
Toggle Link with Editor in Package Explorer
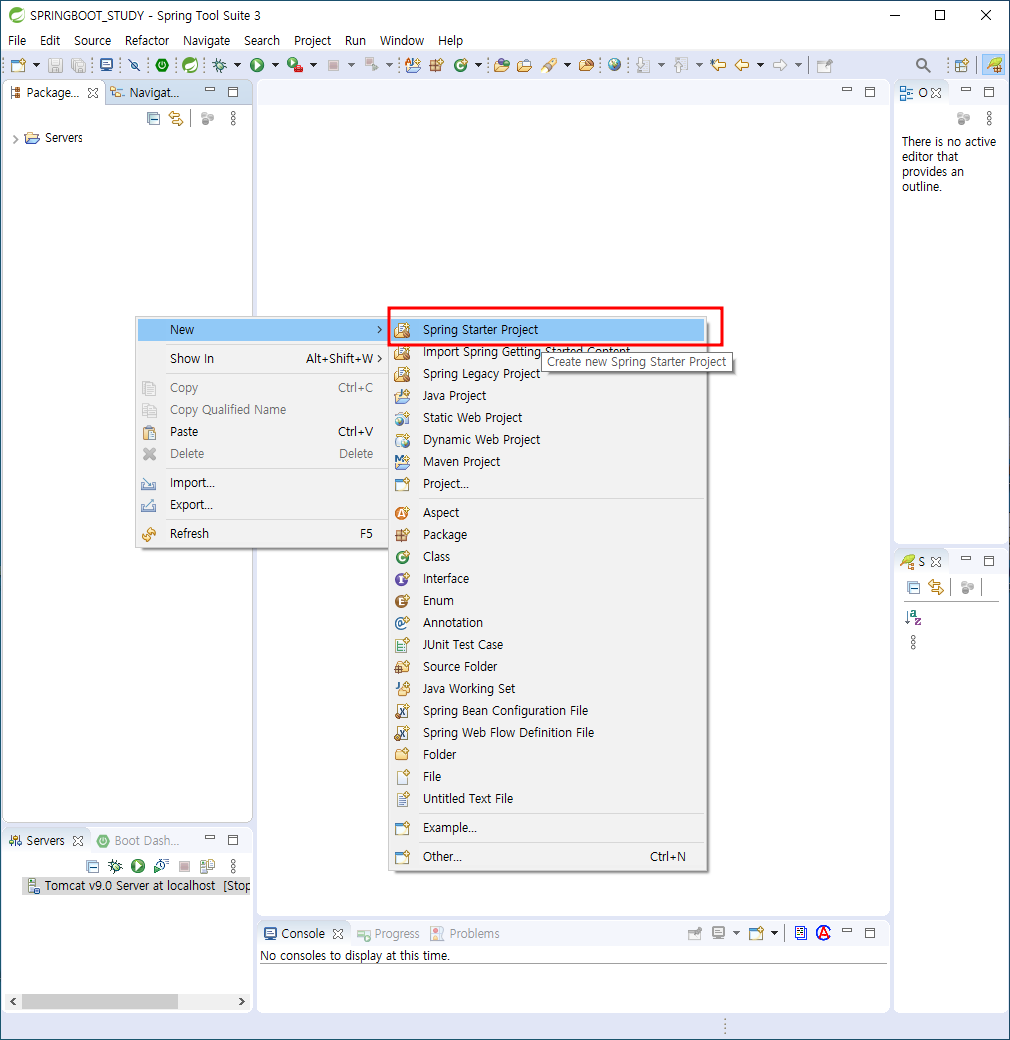(176, 119)
